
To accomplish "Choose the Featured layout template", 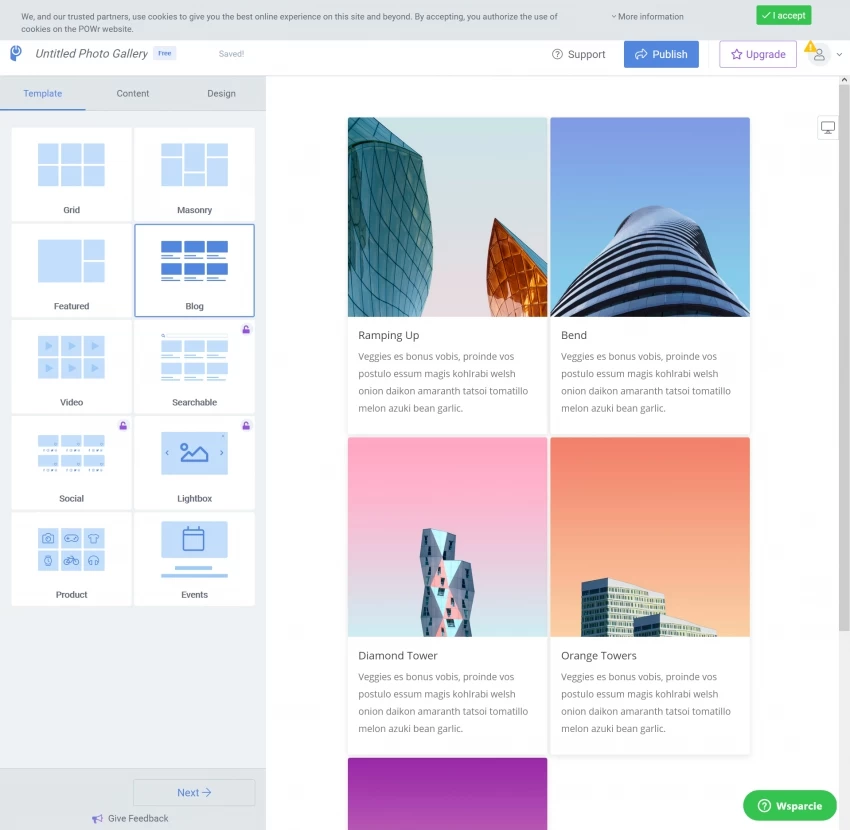I will [x=72, y=271].
